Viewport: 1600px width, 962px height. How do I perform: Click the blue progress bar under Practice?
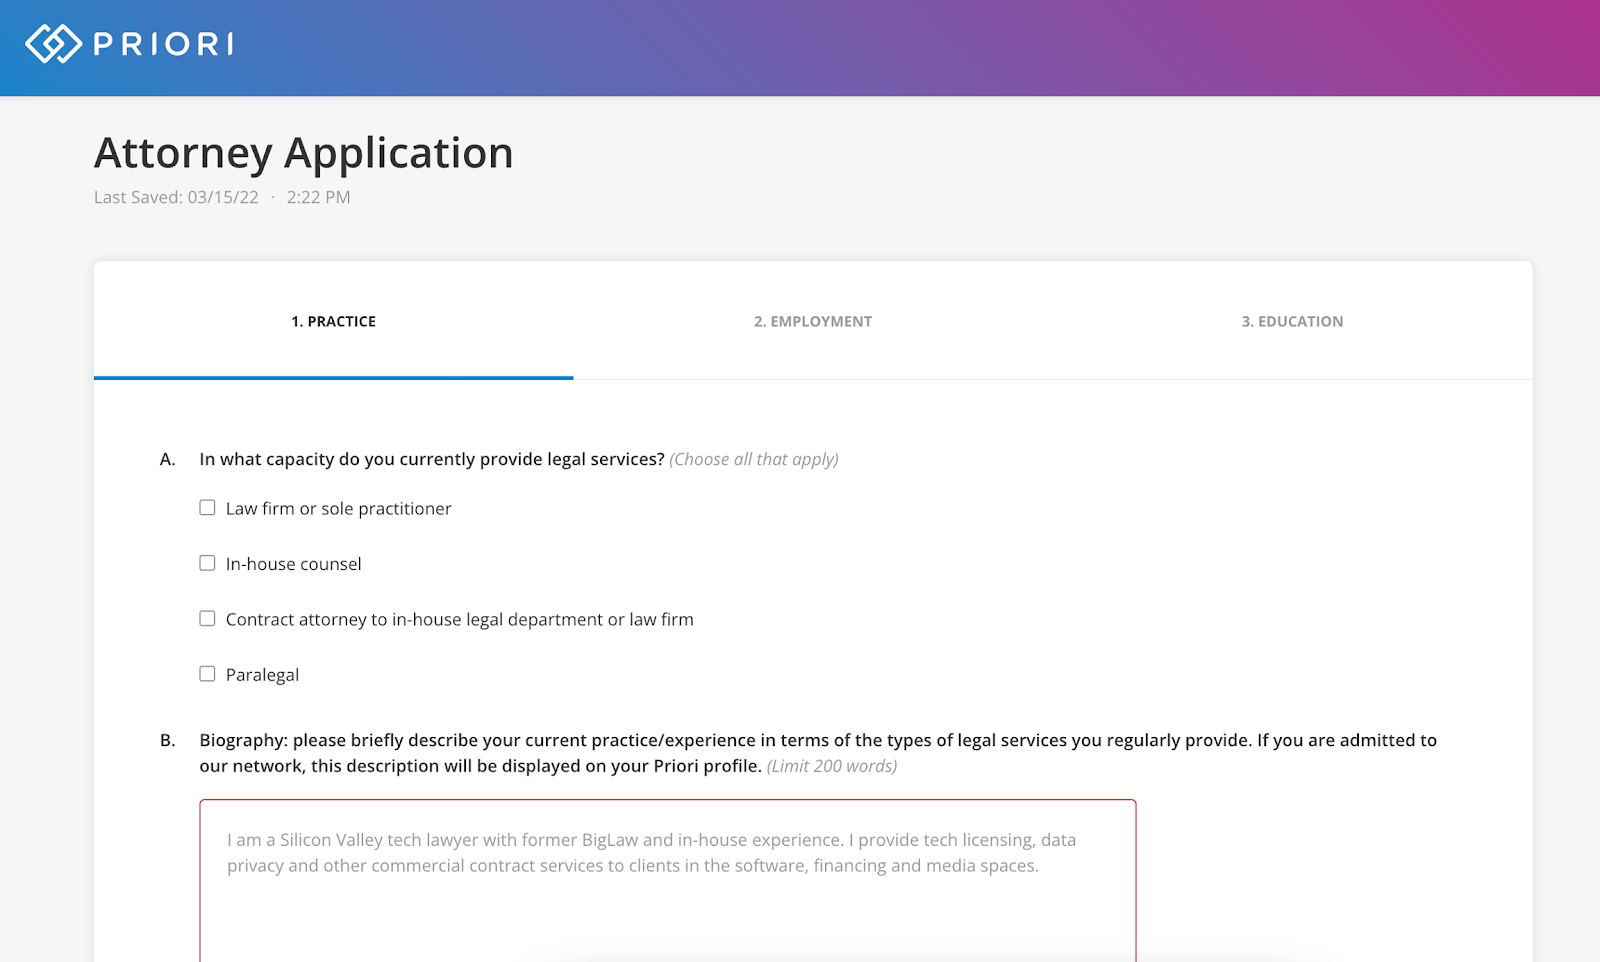coord(333,380)
